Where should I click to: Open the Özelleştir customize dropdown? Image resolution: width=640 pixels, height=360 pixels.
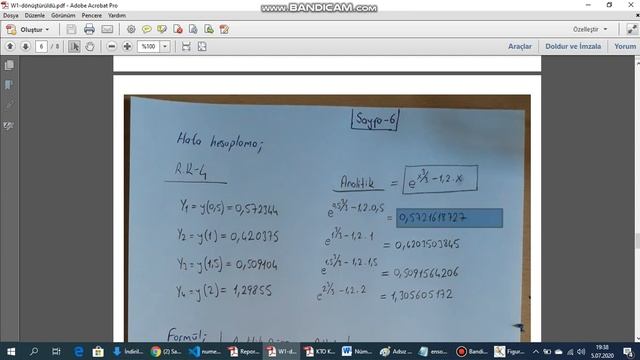[x=590, y=29]
